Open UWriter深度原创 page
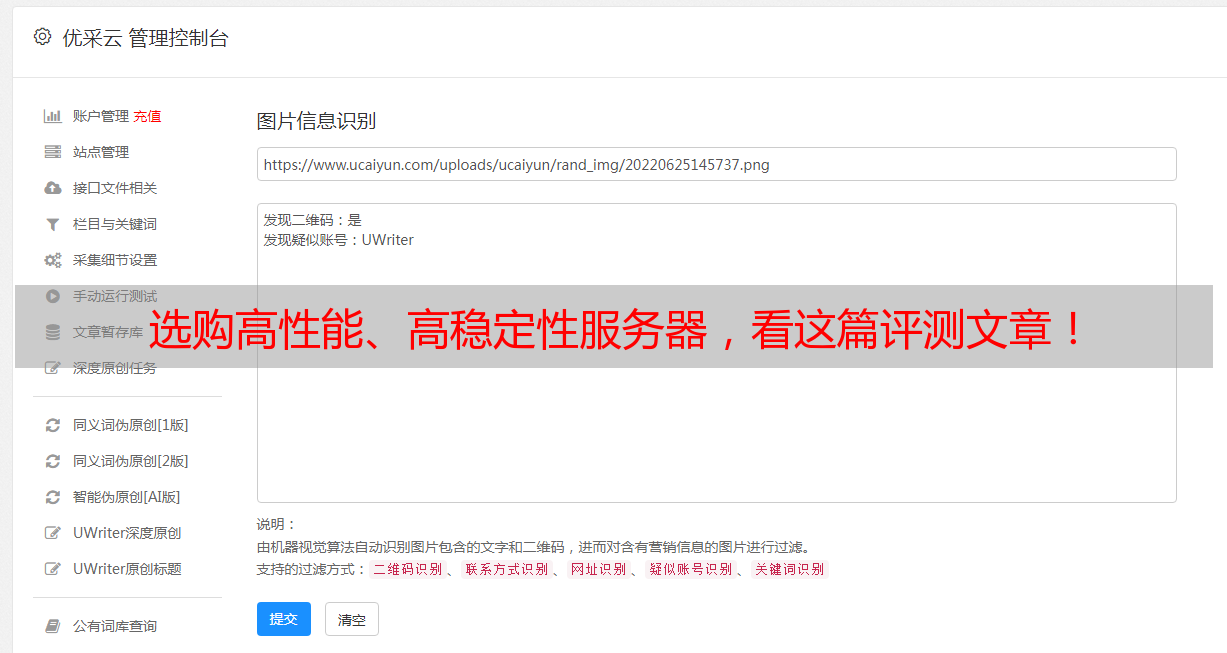The image size is (1227, 653). [127, 533]
